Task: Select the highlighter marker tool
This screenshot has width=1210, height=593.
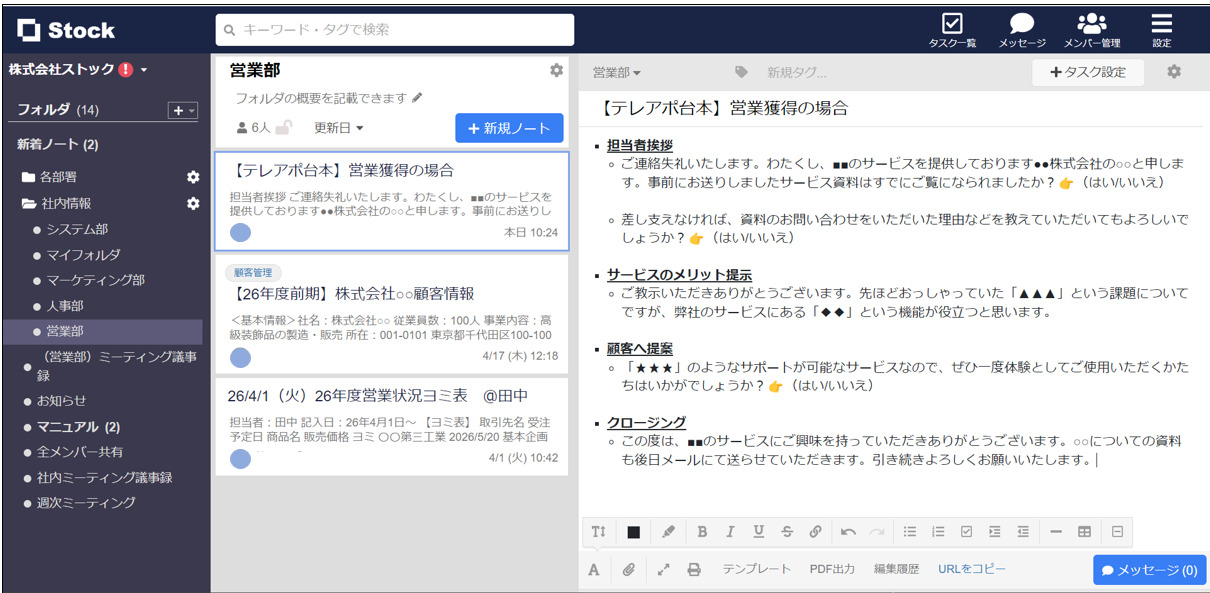Action: click(x=669, y=532)
